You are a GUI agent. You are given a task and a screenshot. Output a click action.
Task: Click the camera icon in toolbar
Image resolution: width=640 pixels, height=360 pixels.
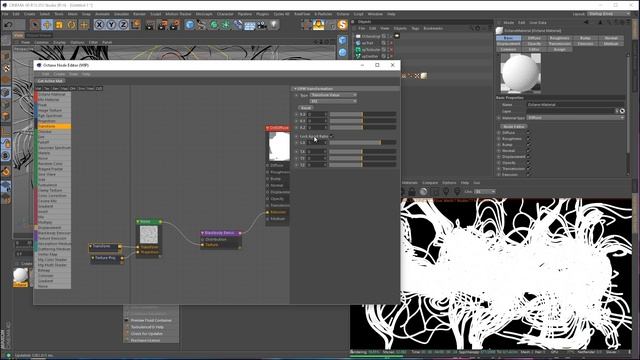click(262, 25)
